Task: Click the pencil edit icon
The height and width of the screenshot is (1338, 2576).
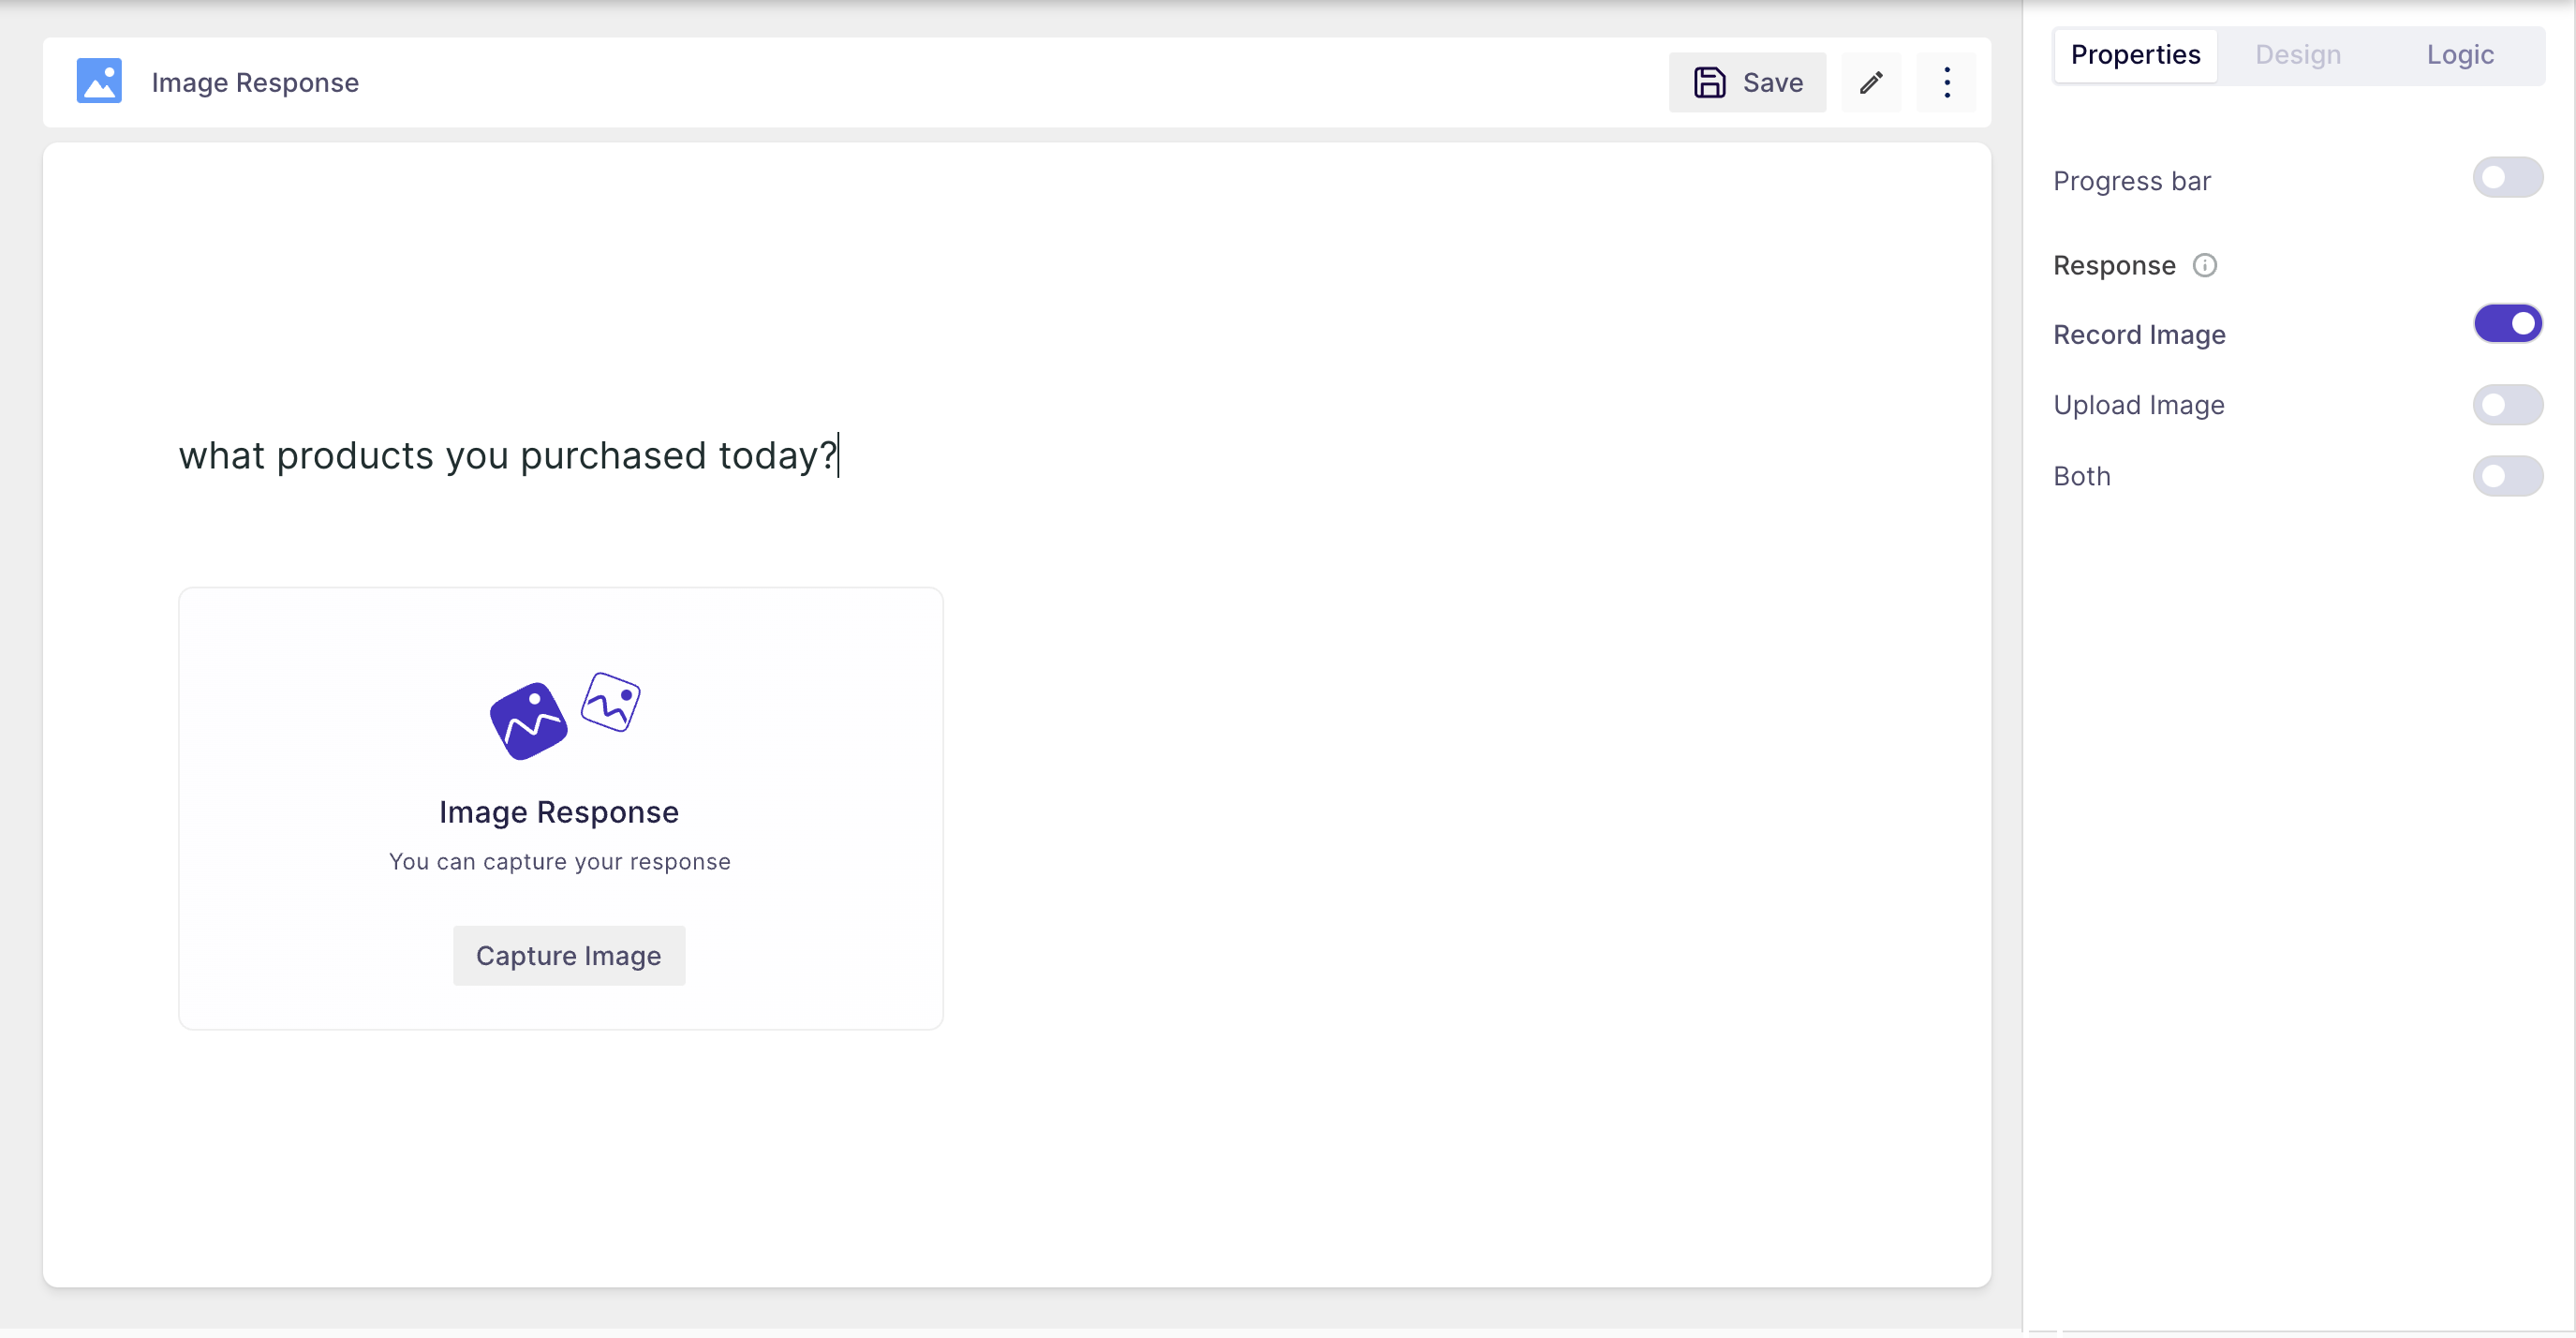Action: click(1871, 82)
